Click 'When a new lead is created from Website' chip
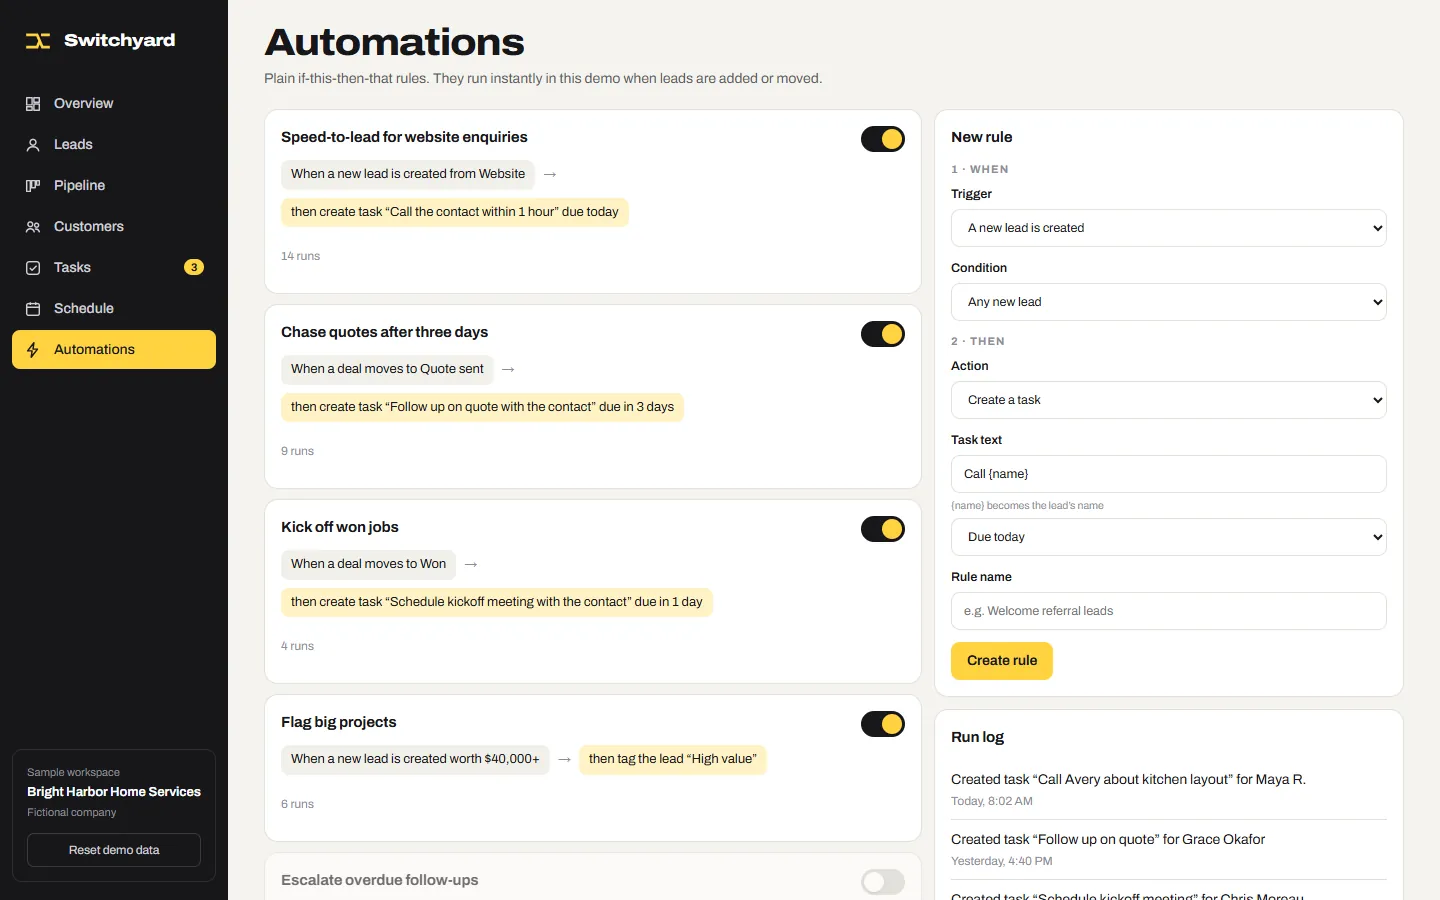The height and width of the screenshot is (900, 1440). click(408, 174)
